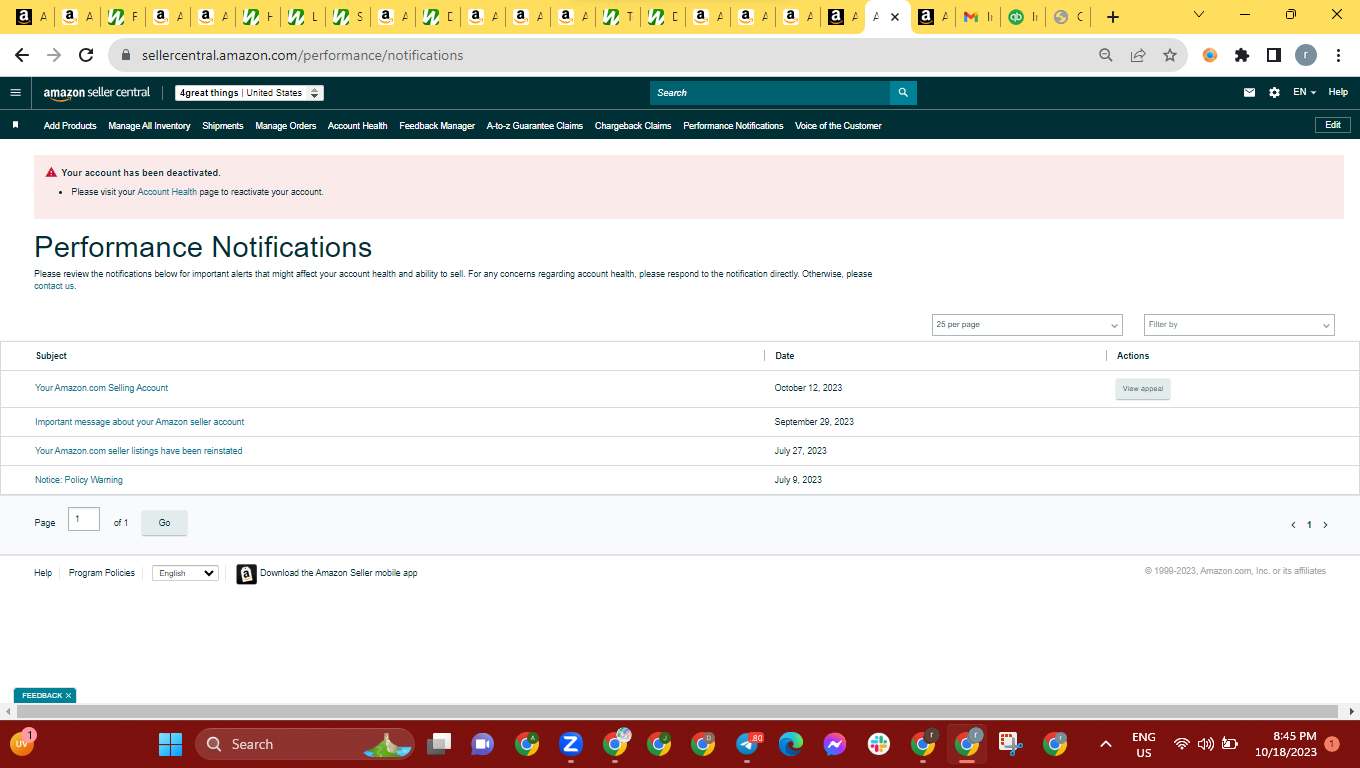Click the Edit button in the nav bar
The image size is (1360, 768).
tap(1333, 125)
